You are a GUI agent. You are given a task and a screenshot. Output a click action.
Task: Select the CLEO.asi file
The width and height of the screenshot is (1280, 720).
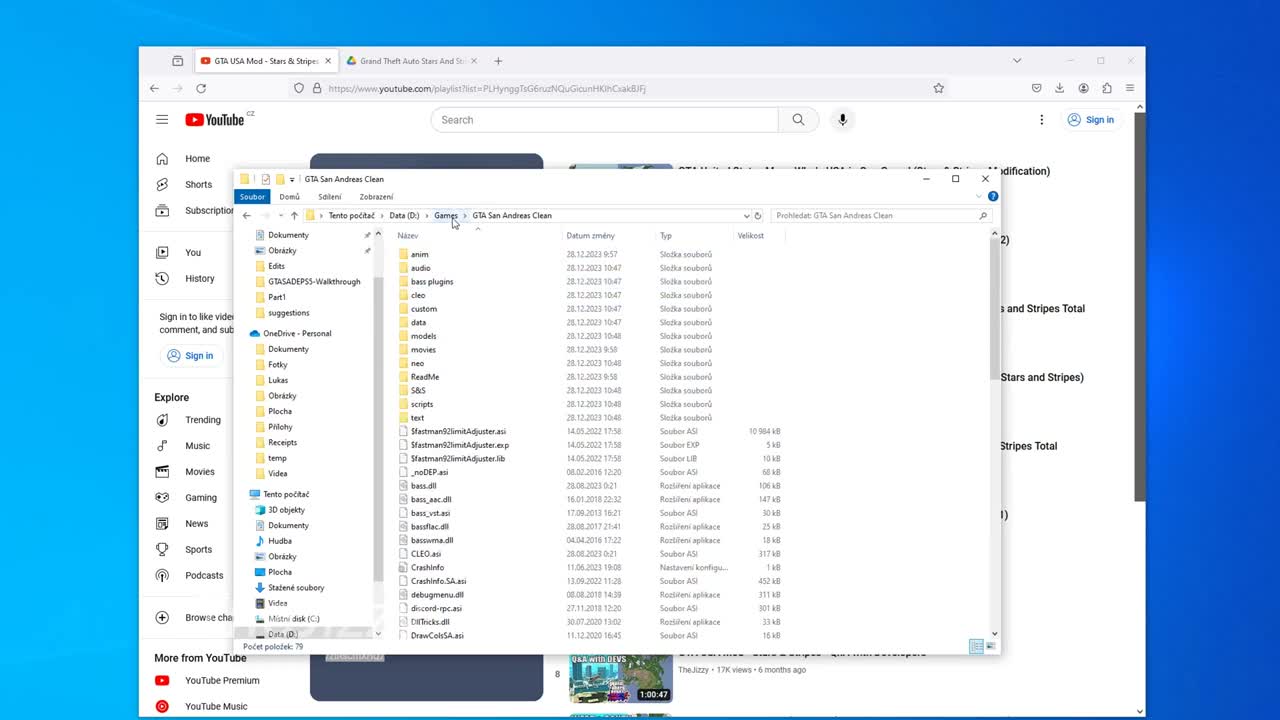pyautogui.click(x=426, y=554)
